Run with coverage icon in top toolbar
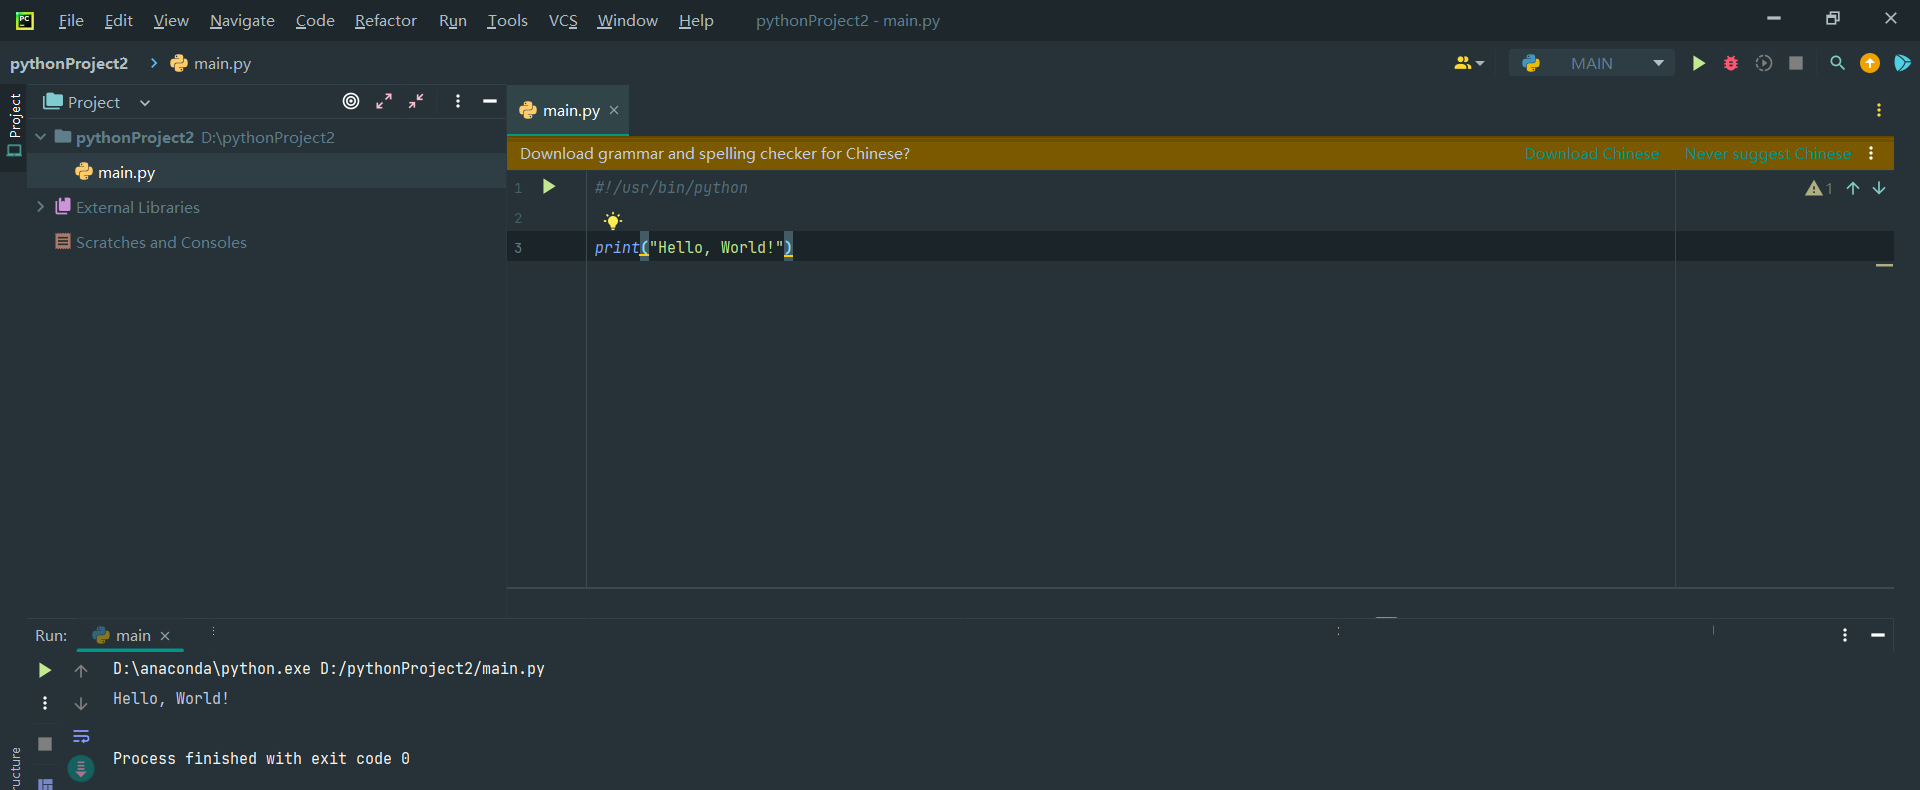The height and width of the screenshot is (790, 1920). [1764, 63]
